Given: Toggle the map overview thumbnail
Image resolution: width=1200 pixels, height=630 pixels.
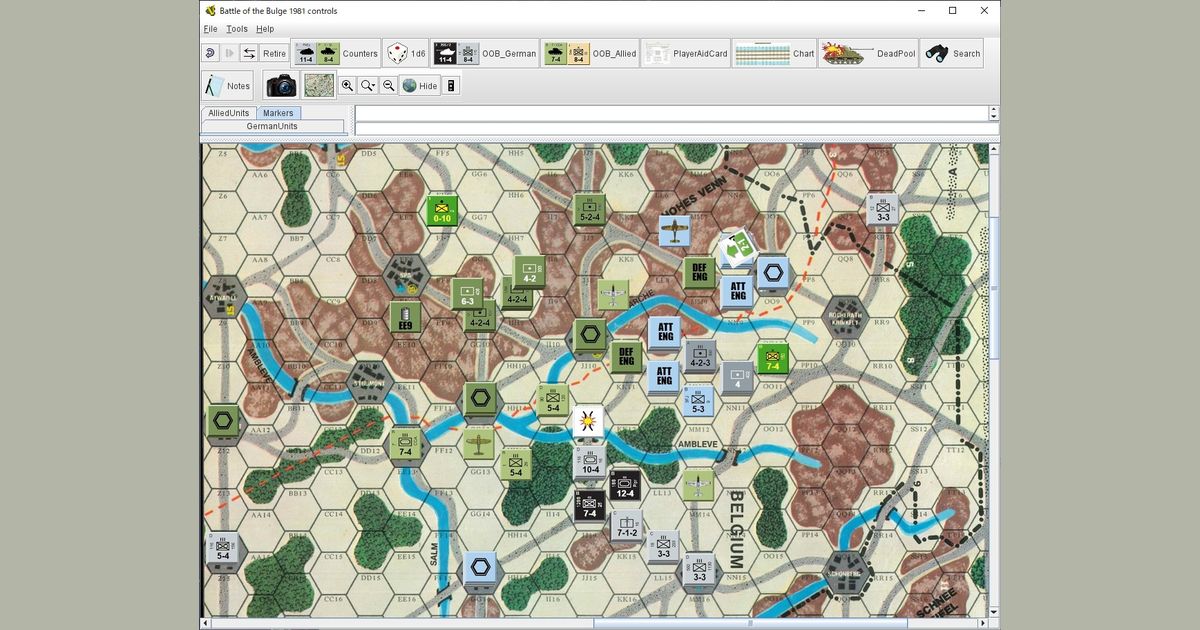Looking at the screenshot, I should click(318, 85).
